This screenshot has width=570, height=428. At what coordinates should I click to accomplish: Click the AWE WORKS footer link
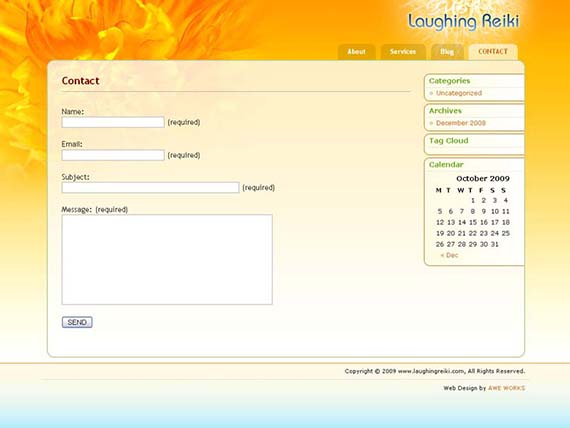pyautogui.click(x=506, y=388)
